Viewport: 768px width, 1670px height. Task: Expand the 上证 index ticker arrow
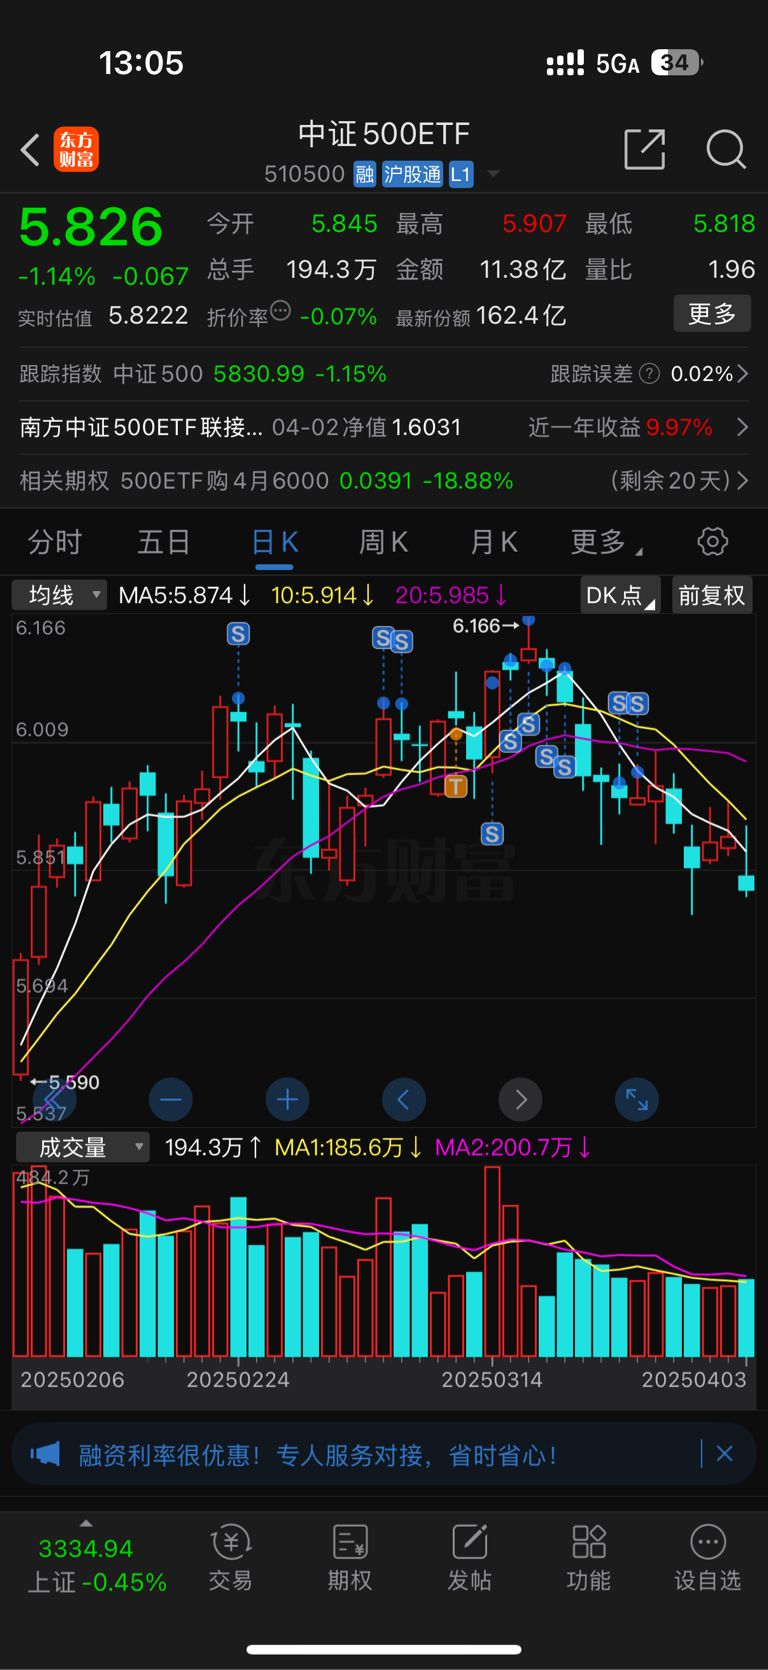86,1523
